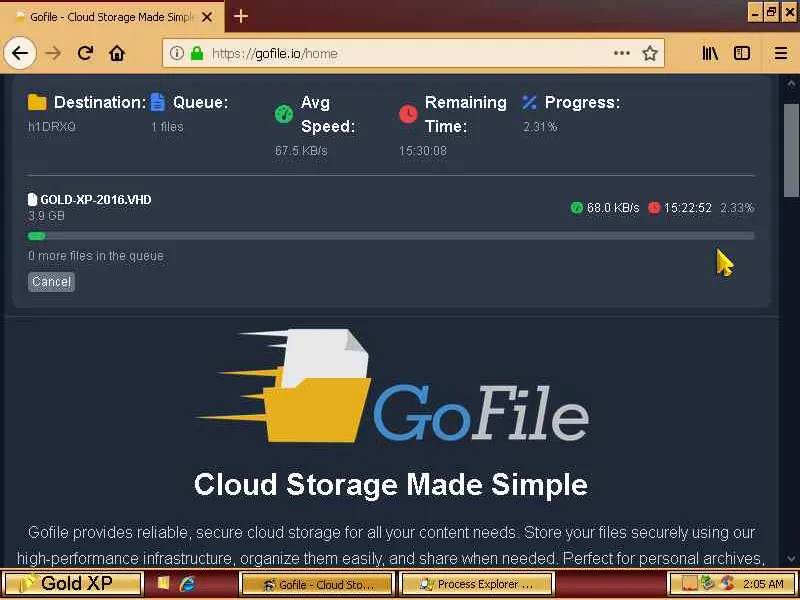Switch to Process Explorer taskbar button

click(478, 584)
